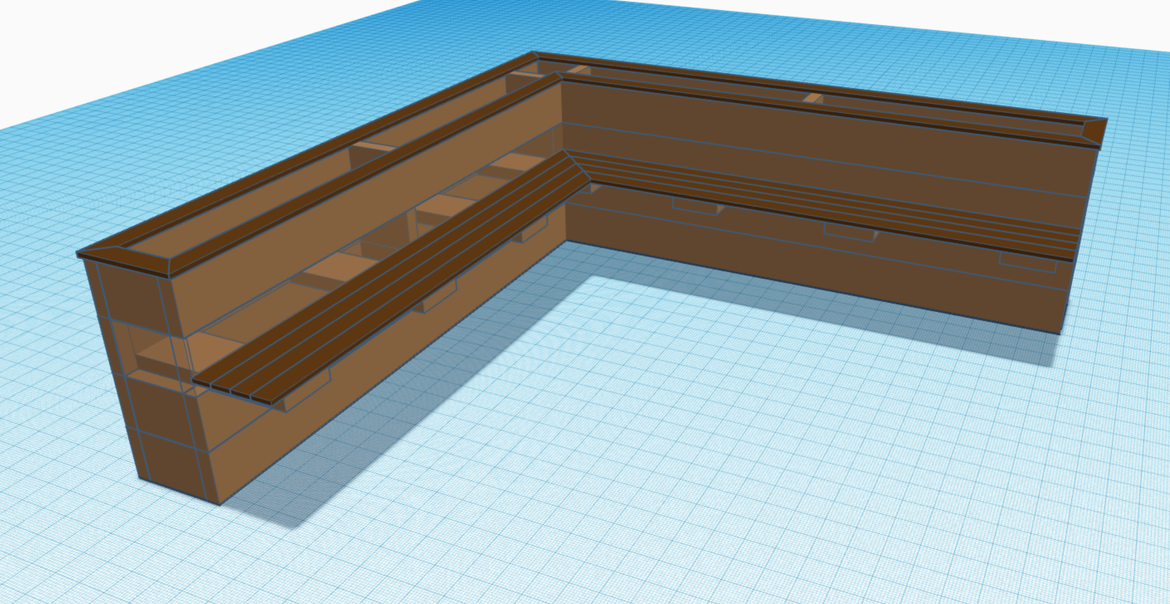
Task: Click rightmost support bracket under right bench
Action: point(1028,262)
